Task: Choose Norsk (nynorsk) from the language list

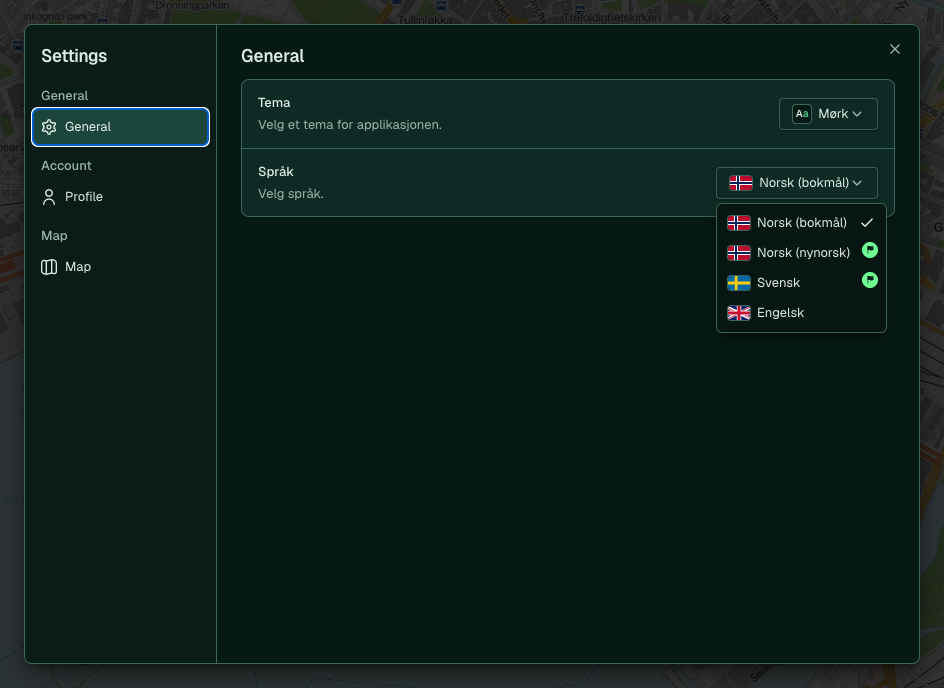Action: [801, 253]
